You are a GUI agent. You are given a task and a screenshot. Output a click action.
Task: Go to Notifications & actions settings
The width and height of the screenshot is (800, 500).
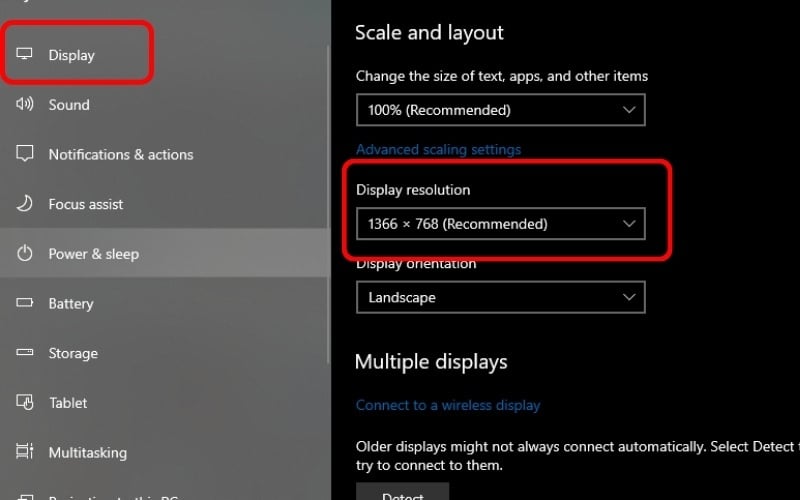(120, 154)
